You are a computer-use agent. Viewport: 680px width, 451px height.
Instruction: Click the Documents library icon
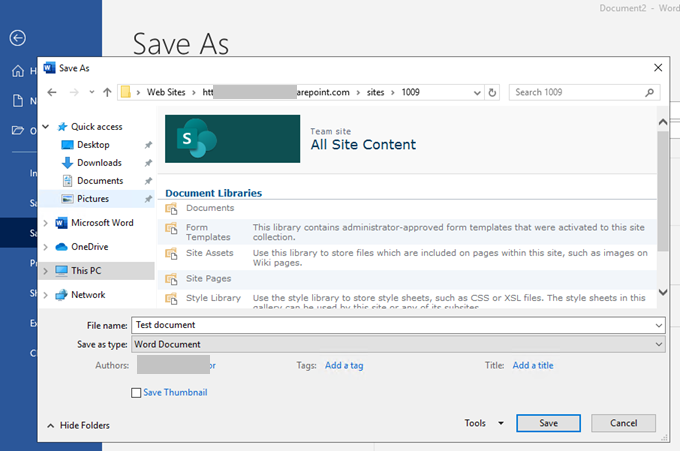(171, 209)
